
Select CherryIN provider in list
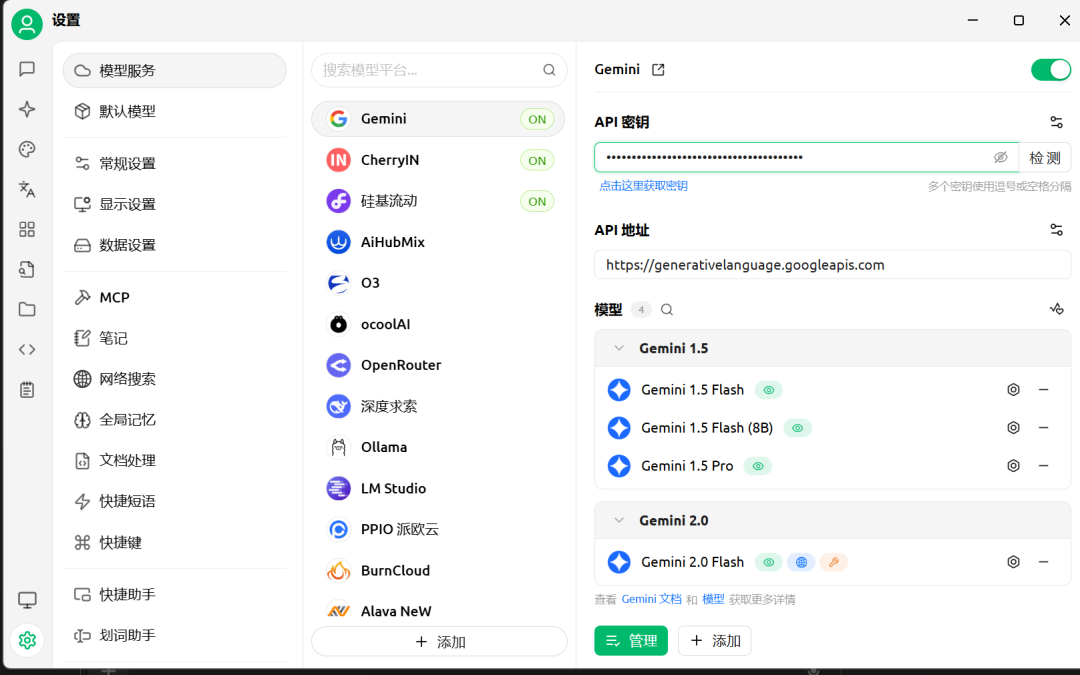tap(438, 160)
